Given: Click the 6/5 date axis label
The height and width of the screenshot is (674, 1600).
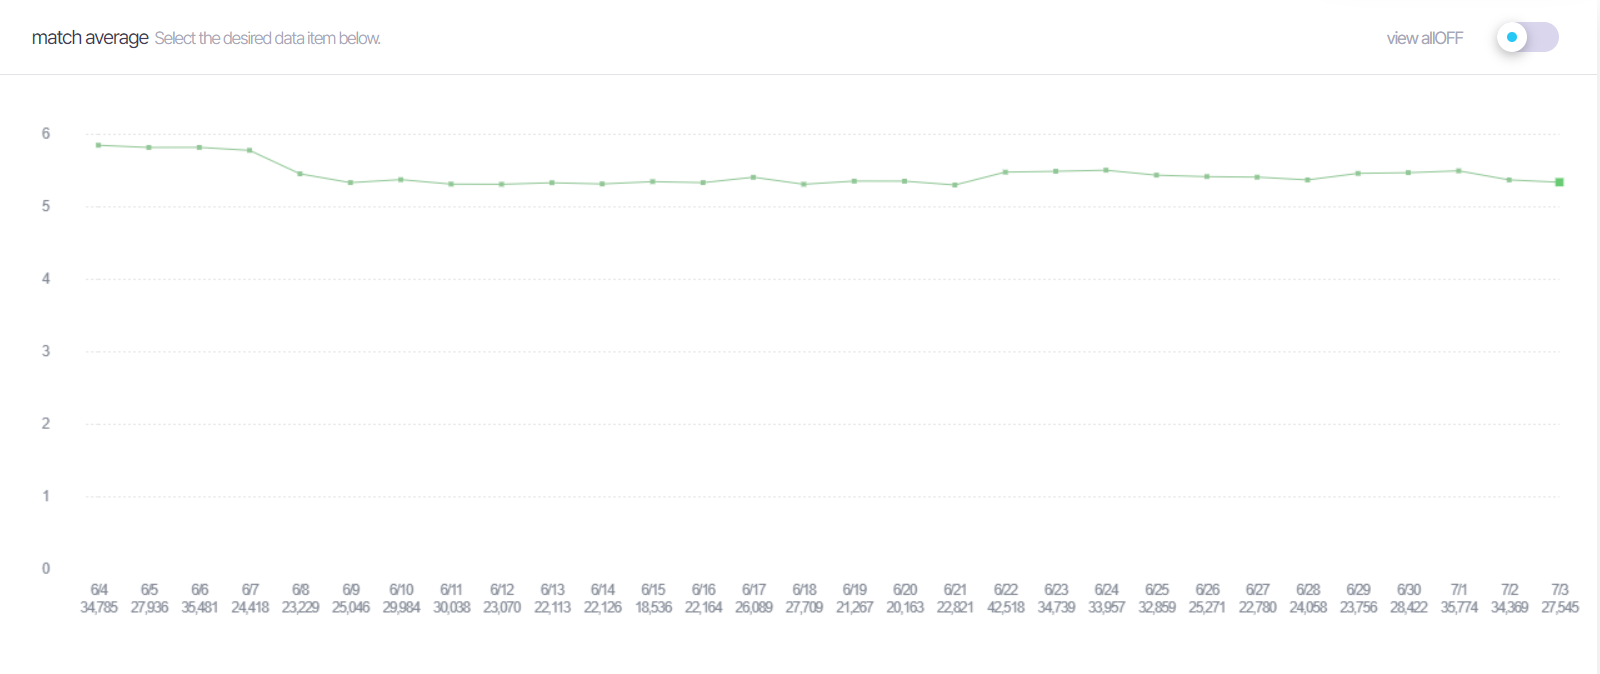Looking at the screenshot, I should coord(149,590).
